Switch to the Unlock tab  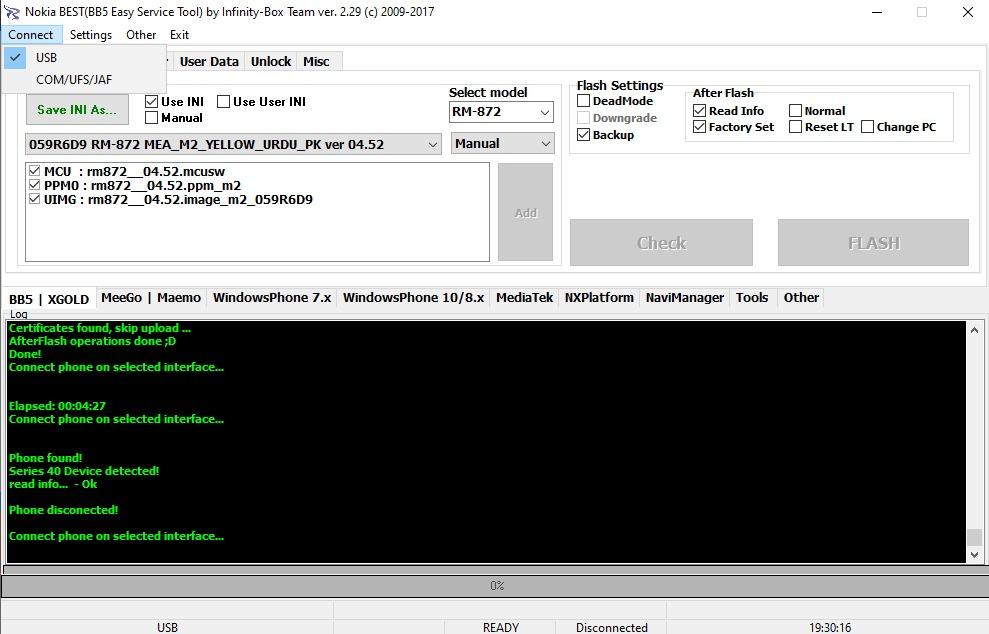[x=270, y=61]
